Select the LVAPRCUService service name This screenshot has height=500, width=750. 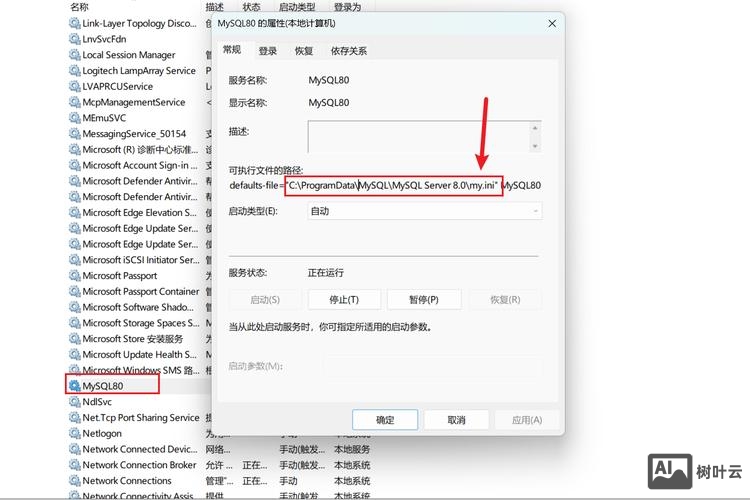point(118,86)
